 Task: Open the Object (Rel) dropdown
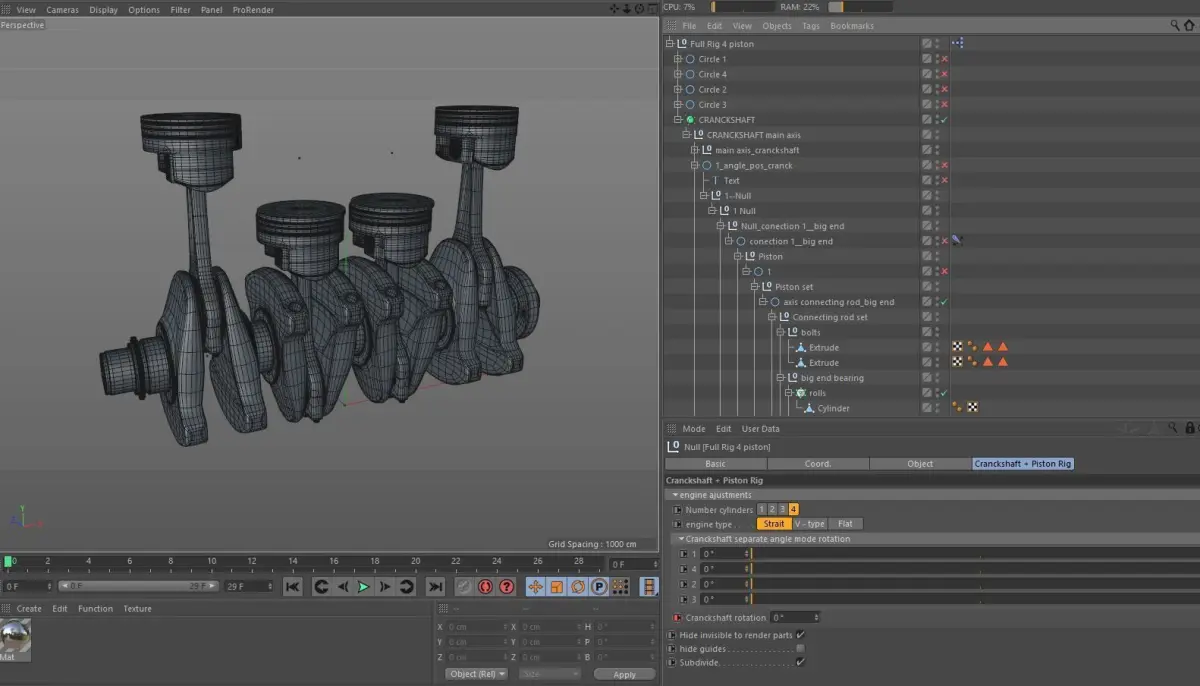pyautogui.click(x=476, y=674)
